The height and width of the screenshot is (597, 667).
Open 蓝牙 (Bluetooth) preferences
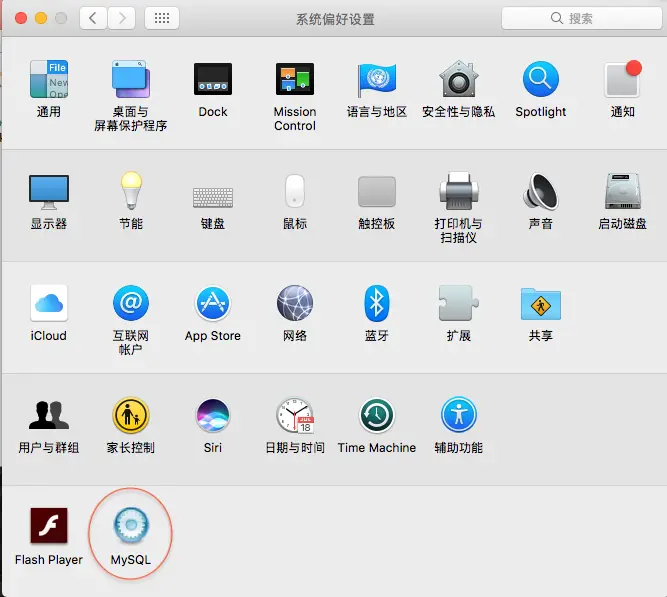pos(377,303)
